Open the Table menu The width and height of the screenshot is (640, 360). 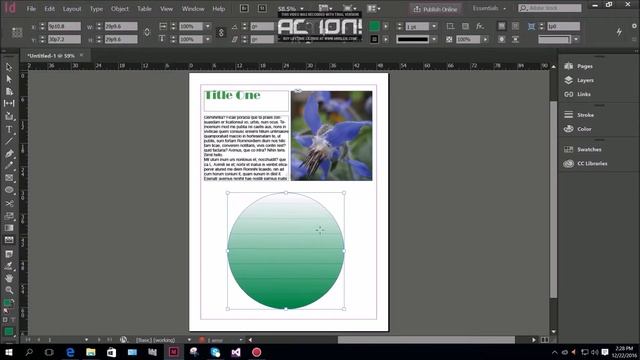144,9
